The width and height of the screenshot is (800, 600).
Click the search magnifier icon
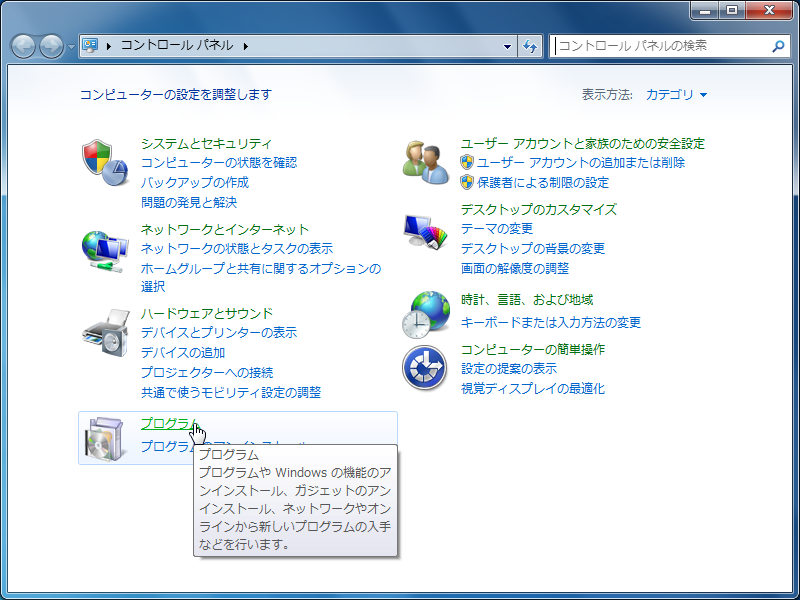coord(778,46)
